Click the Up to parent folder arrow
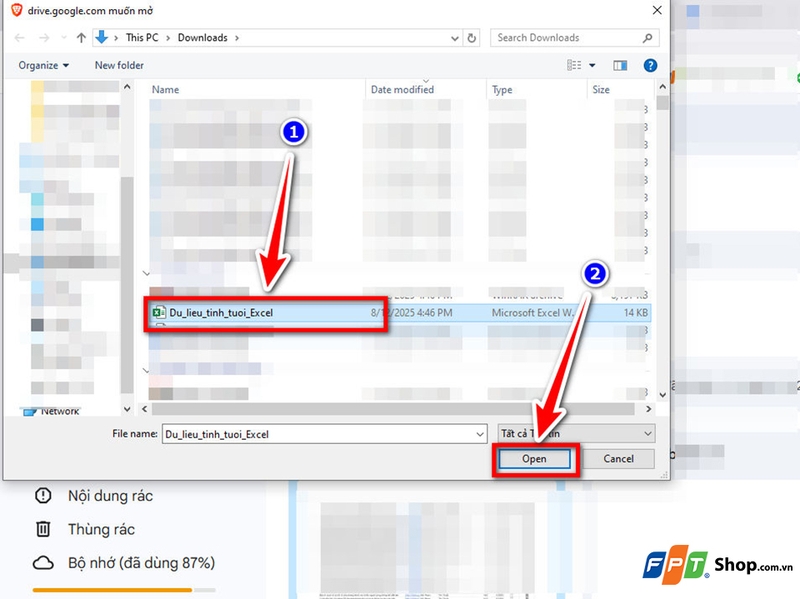The height and width of the screenshot is (599, 800). tap(80, 38)
